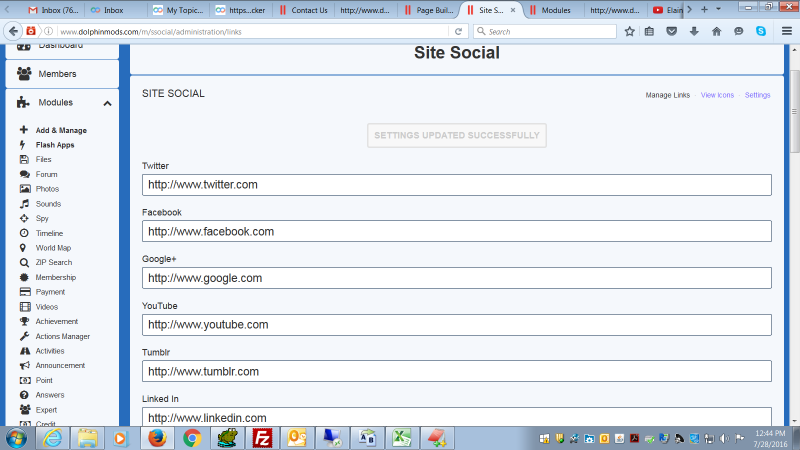Image resolution: width=800 pixels, height=450 pixels.
Task: Open the Firefox Downloads arrow icon
Action: (694, 31)
